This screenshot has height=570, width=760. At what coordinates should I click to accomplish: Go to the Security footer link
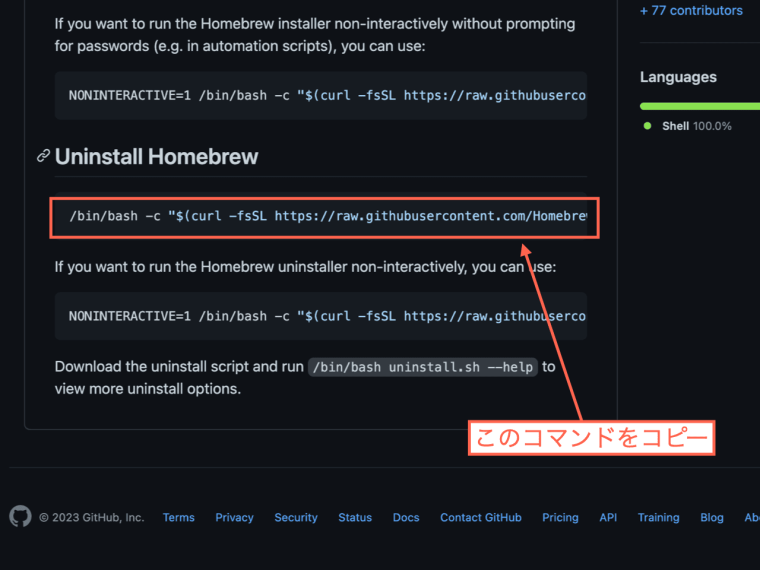point(296,518)
